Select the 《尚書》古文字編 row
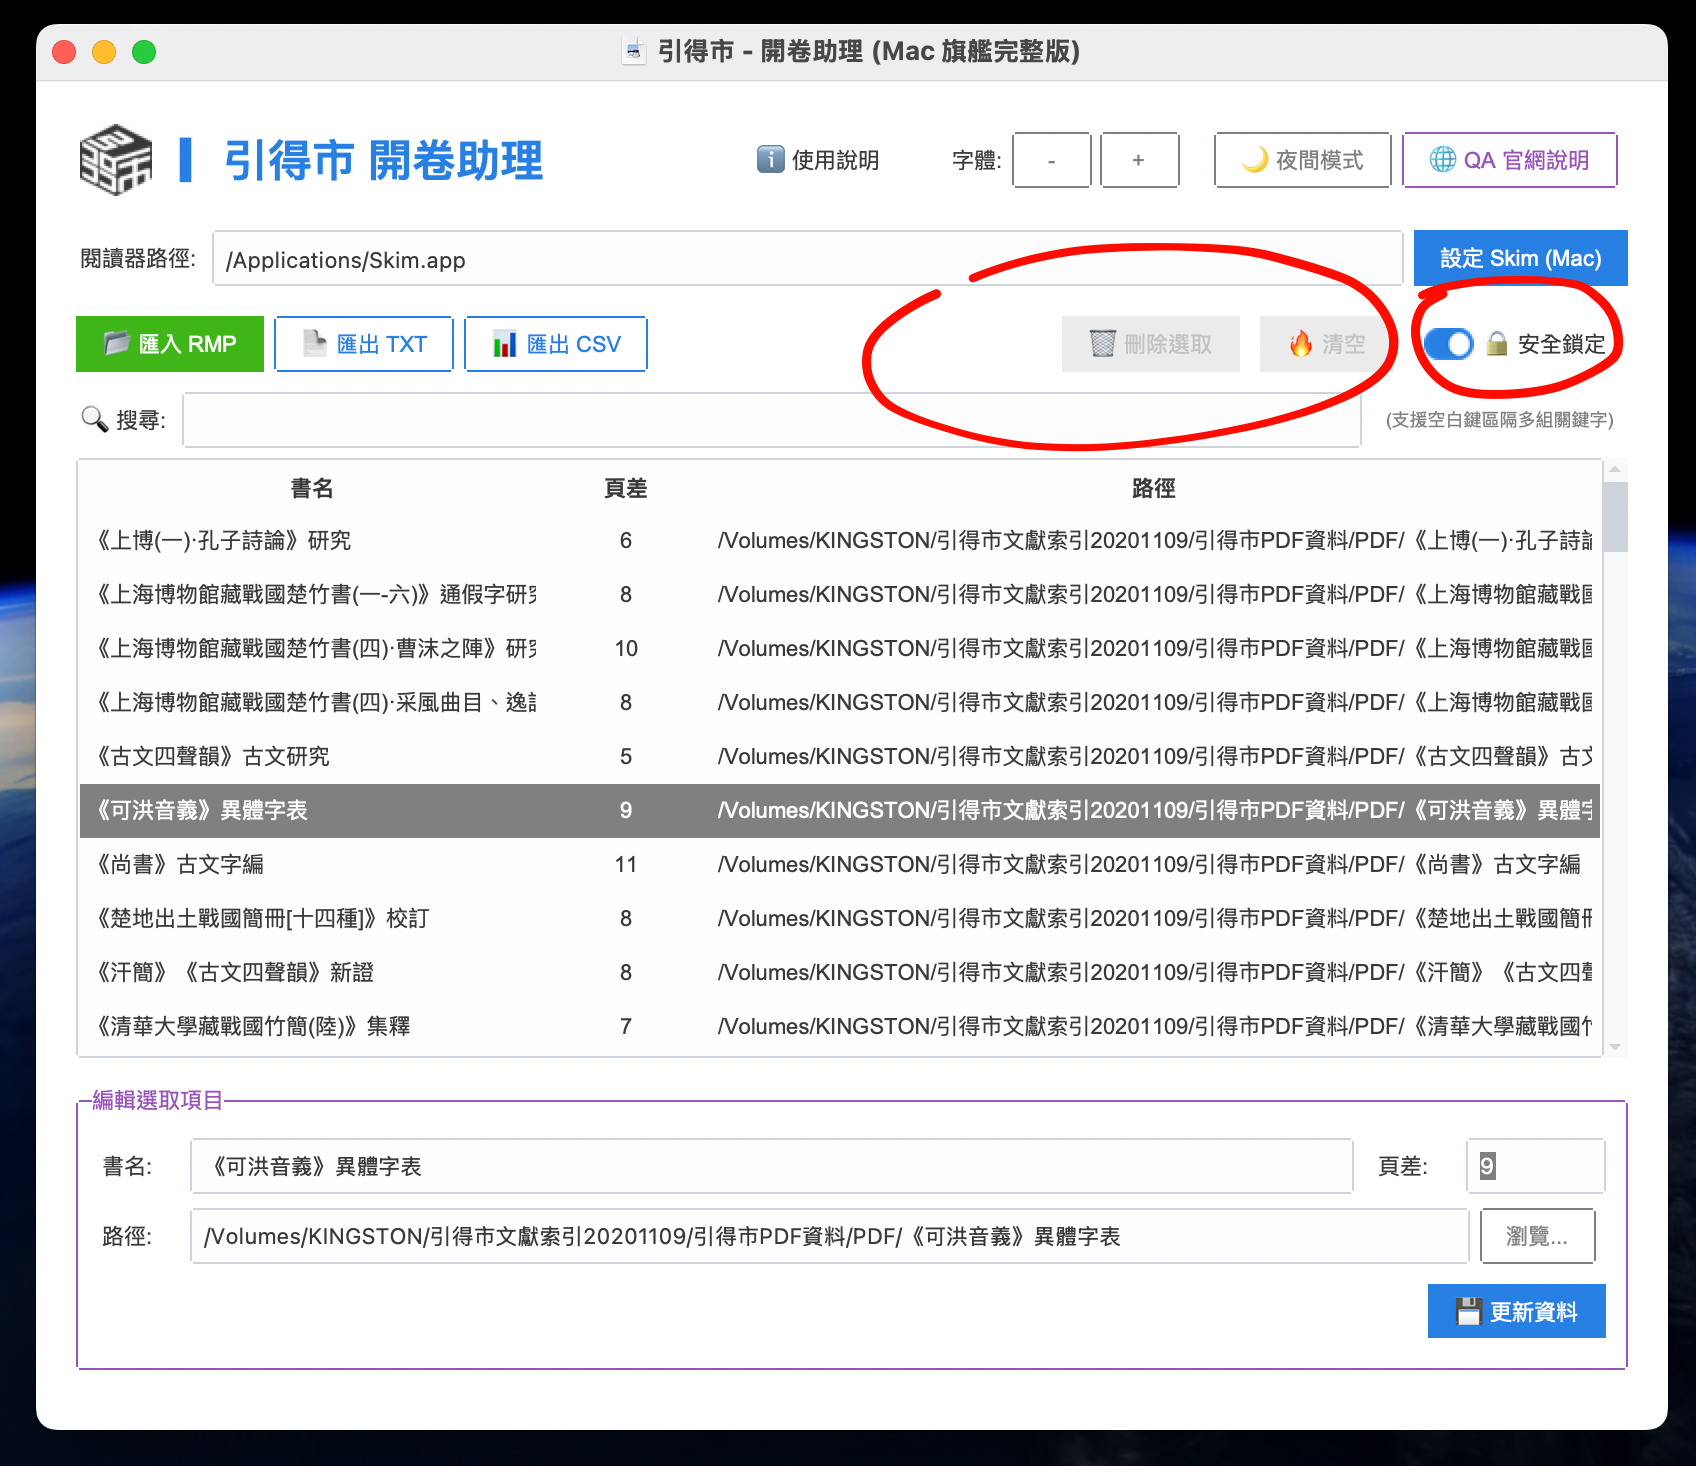Image resolution: width=1696 pixels, height=1466 pixels. pos(400,864)
